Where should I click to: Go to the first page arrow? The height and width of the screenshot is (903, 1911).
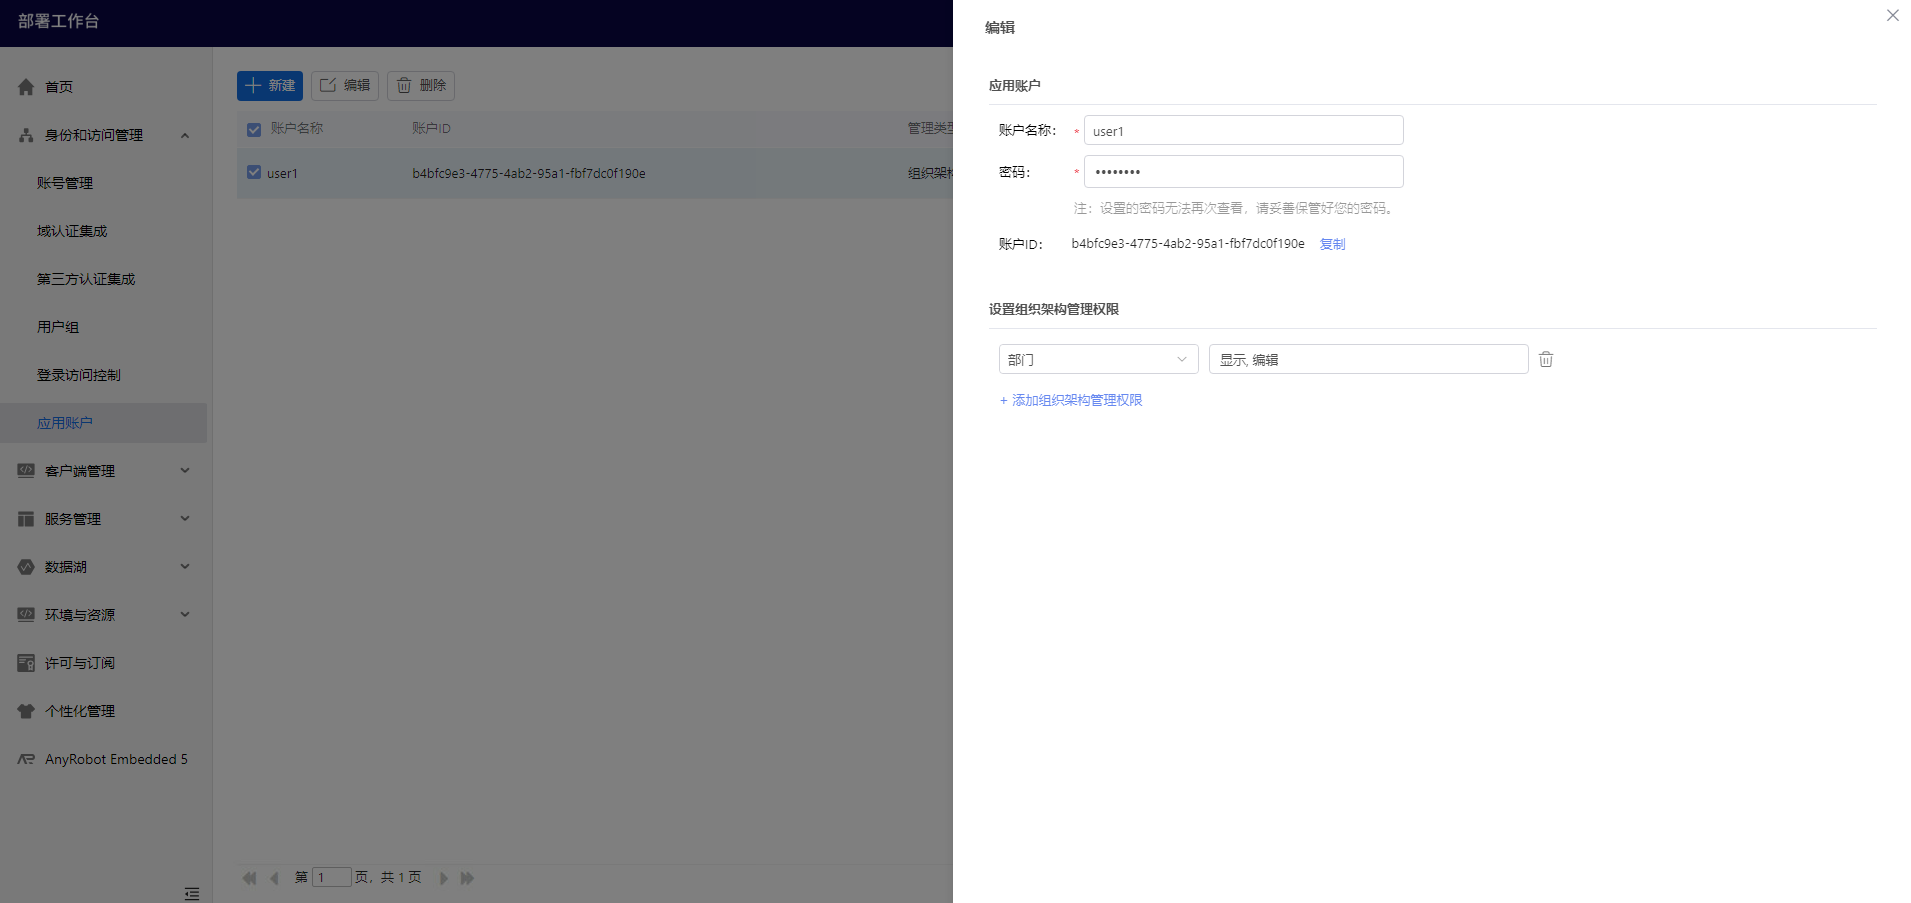[x=249, y=878]
